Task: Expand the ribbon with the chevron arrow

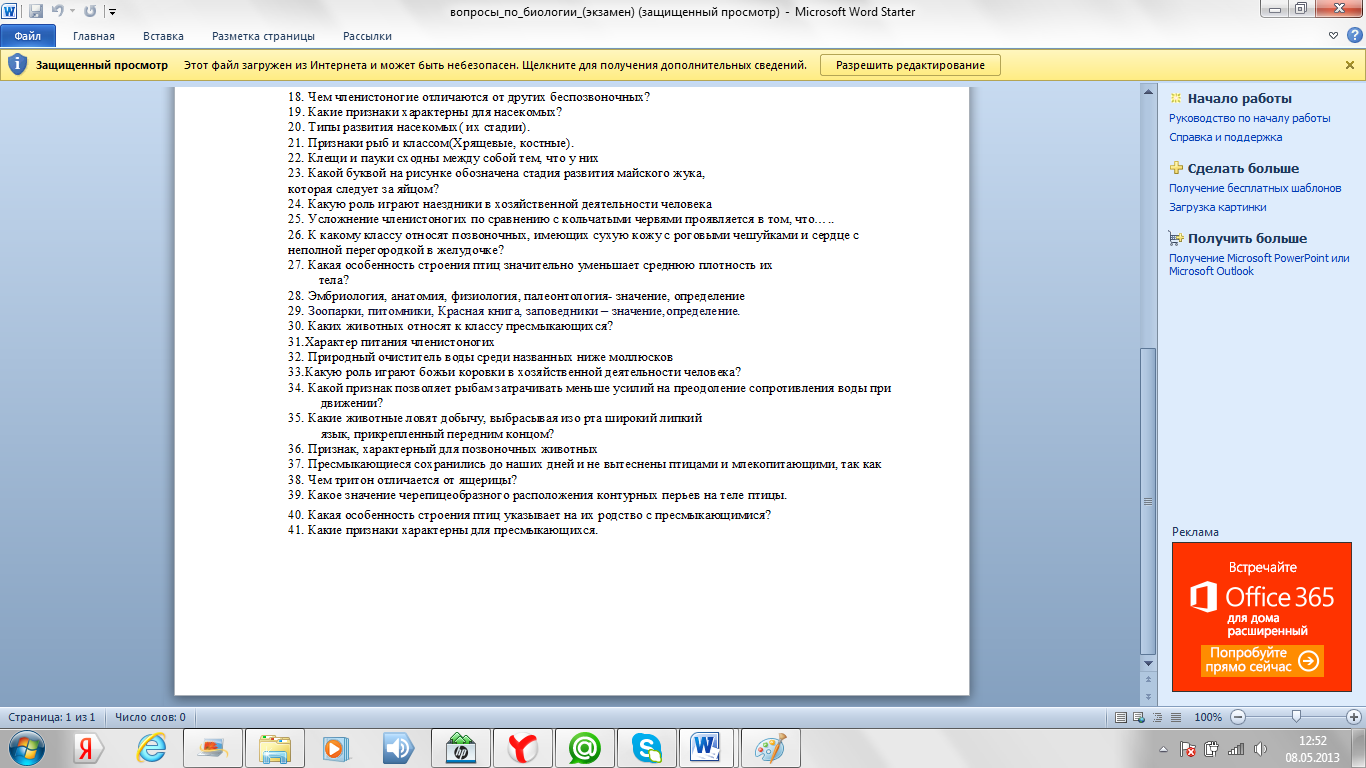Action: (x=1334, y=36)
